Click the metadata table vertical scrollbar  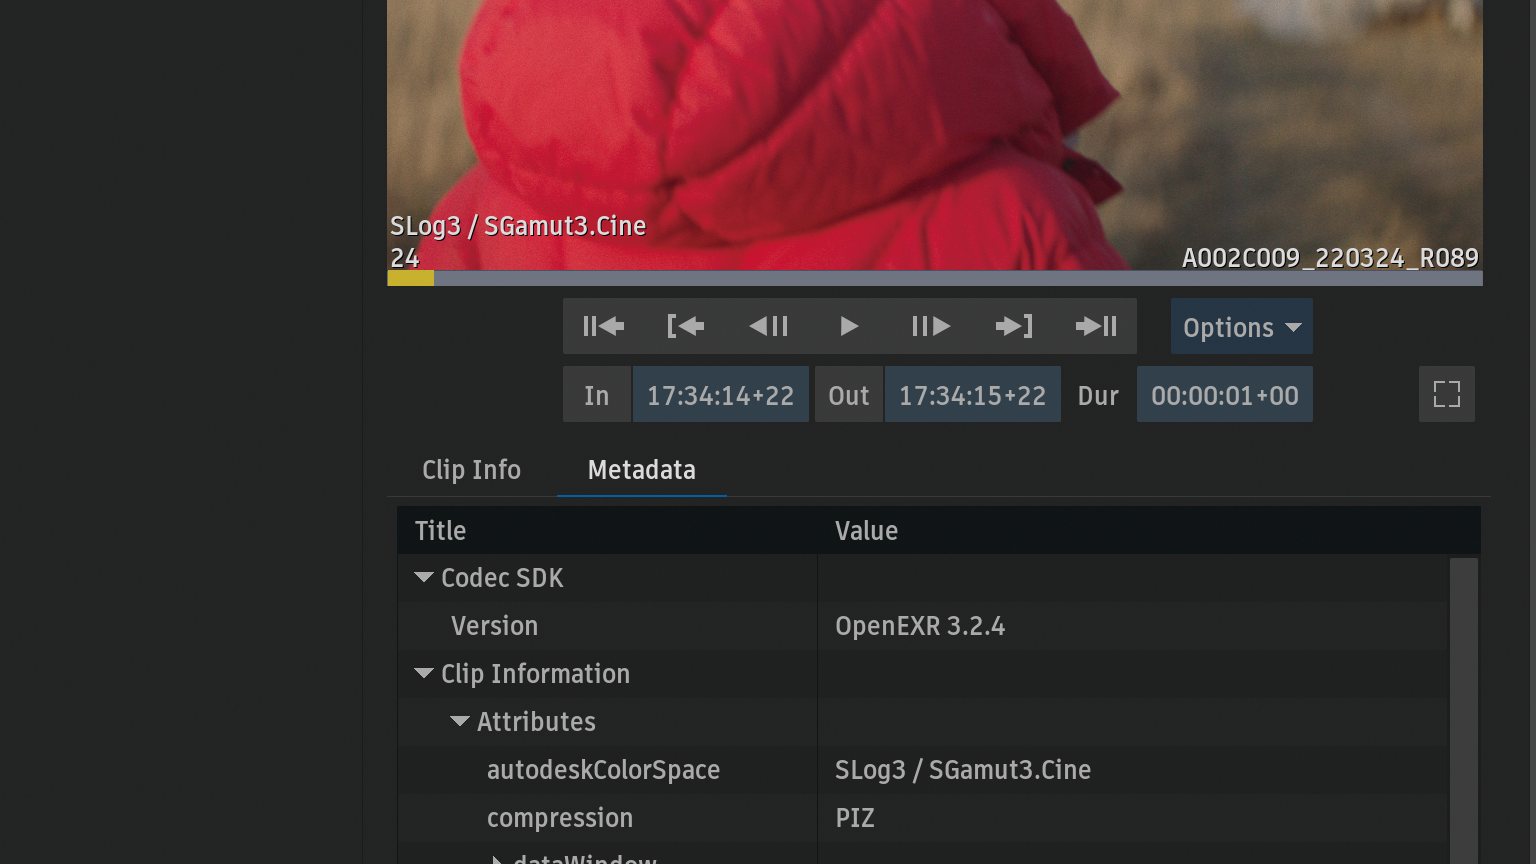coord(1463,700)
